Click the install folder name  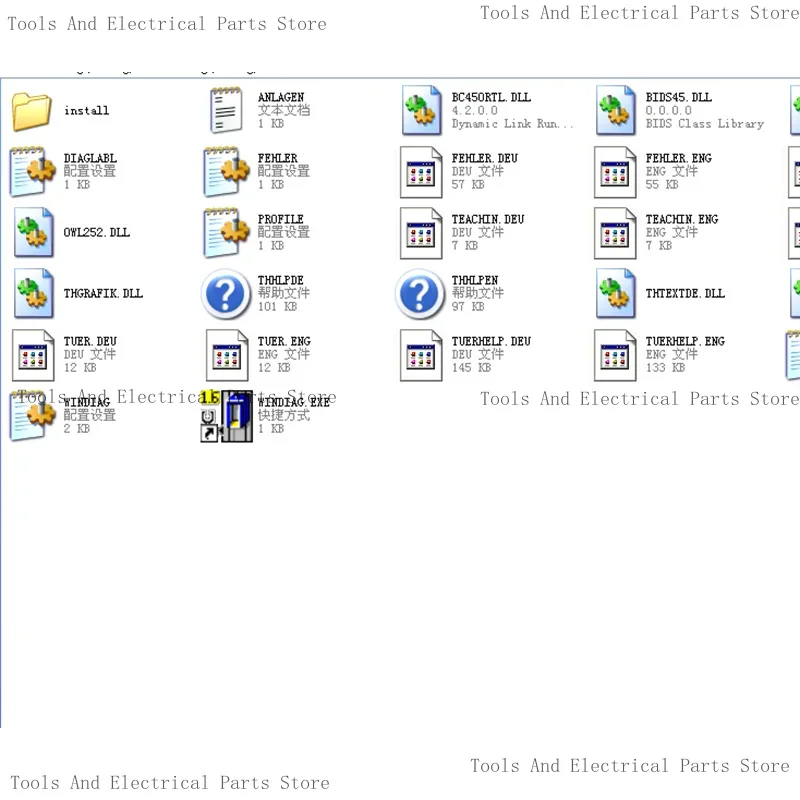click(87, 111)
